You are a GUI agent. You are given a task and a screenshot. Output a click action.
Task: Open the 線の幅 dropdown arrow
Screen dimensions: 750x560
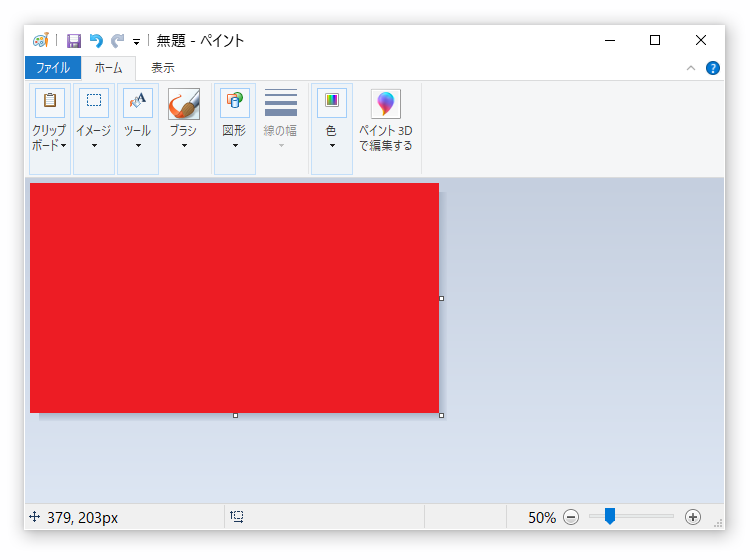[x=281, y=145]
